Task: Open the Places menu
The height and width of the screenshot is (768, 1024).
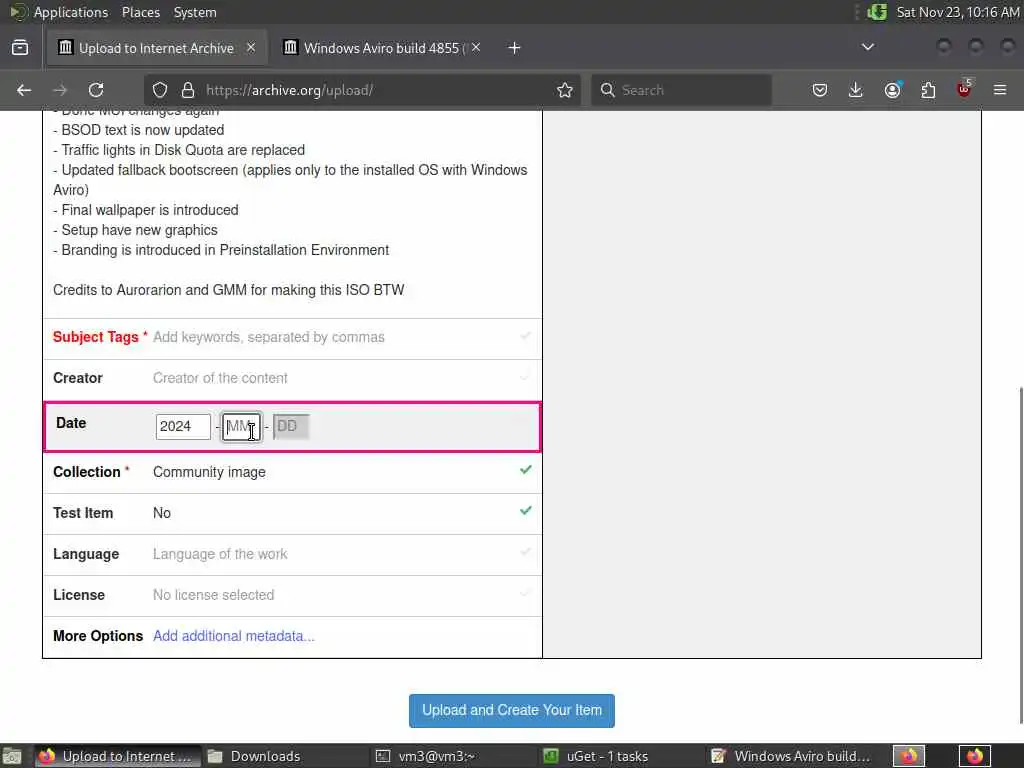Action: (x=141, y=12)
